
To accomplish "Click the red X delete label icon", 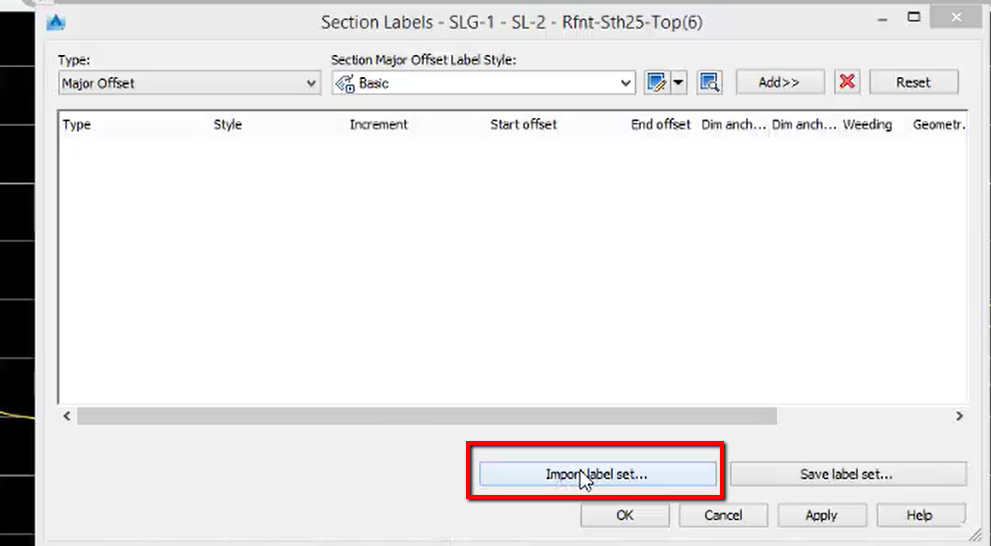I will click(x=847, y=83).
